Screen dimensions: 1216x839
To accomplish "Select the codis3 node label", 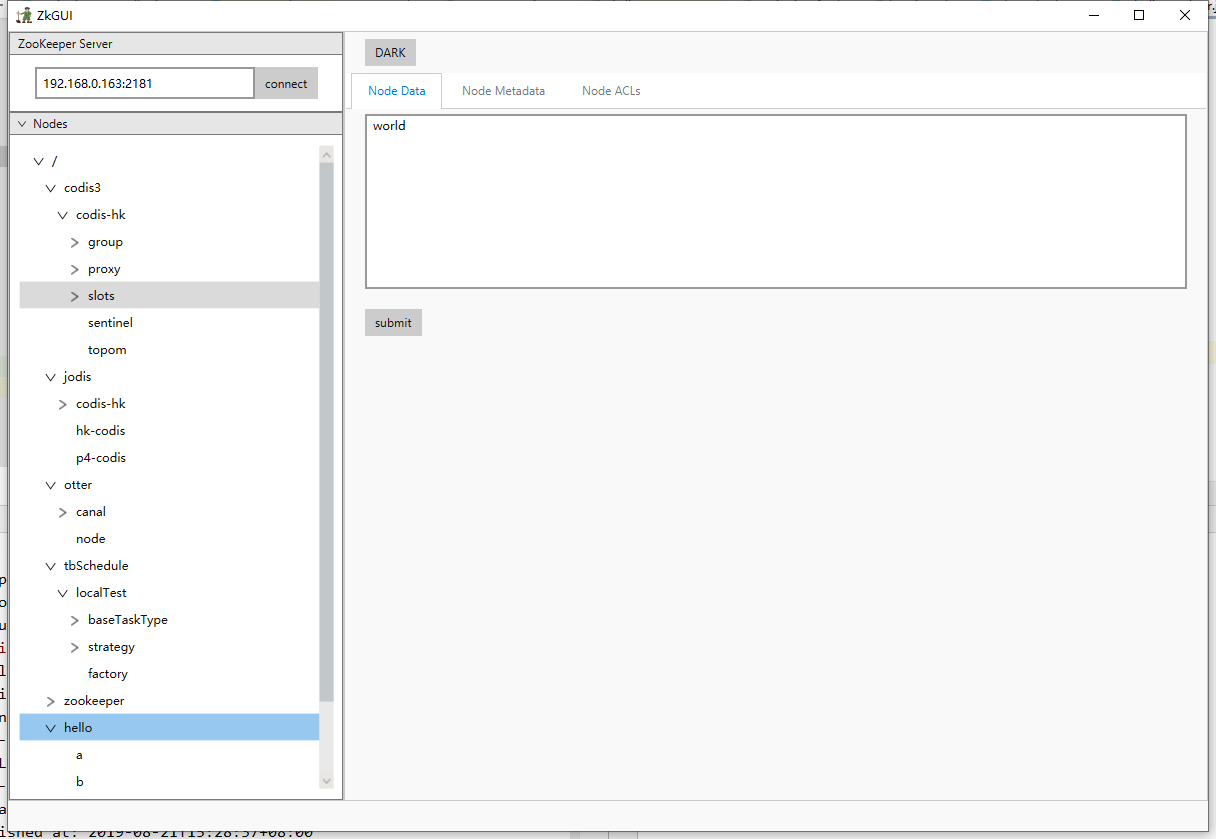I will [x=82, y=188].
